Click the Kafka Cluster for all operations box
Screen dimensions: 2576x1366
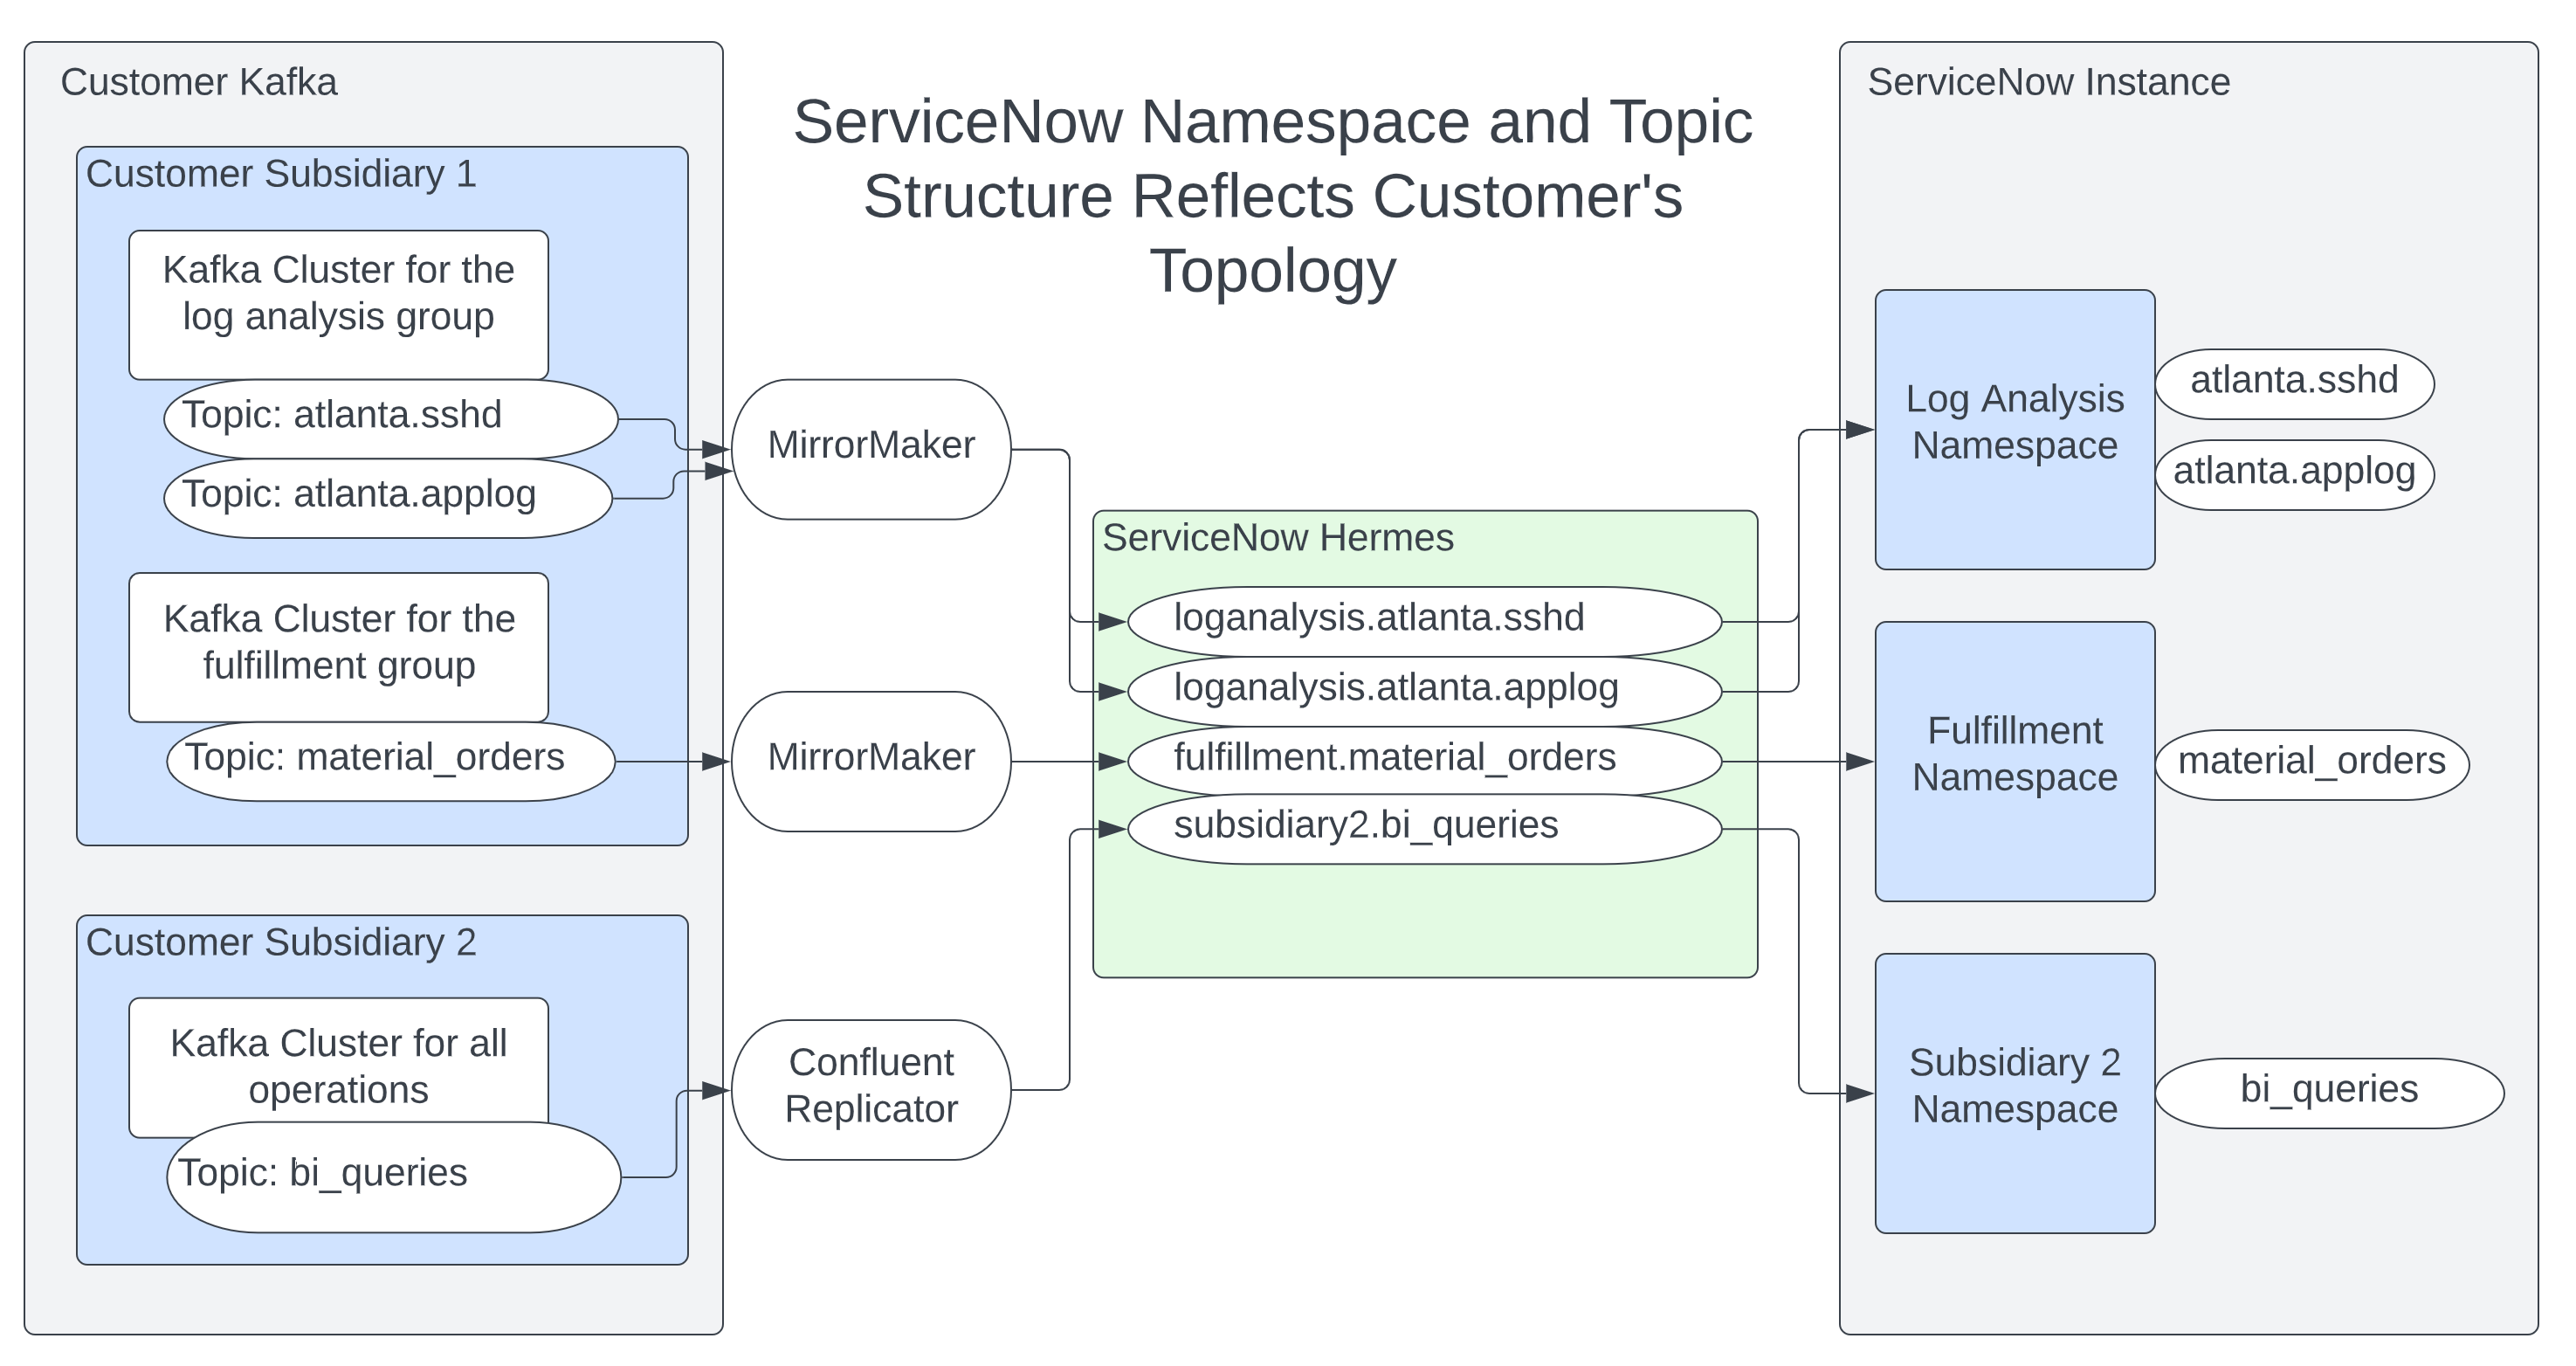pos(339,1060)
